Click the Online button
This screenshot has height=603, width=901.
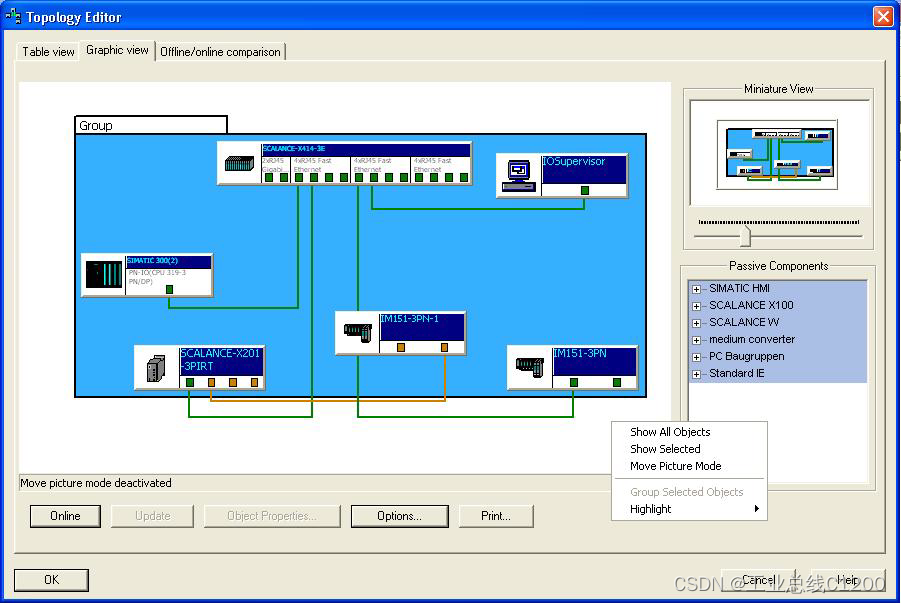[x=65, y=516]
